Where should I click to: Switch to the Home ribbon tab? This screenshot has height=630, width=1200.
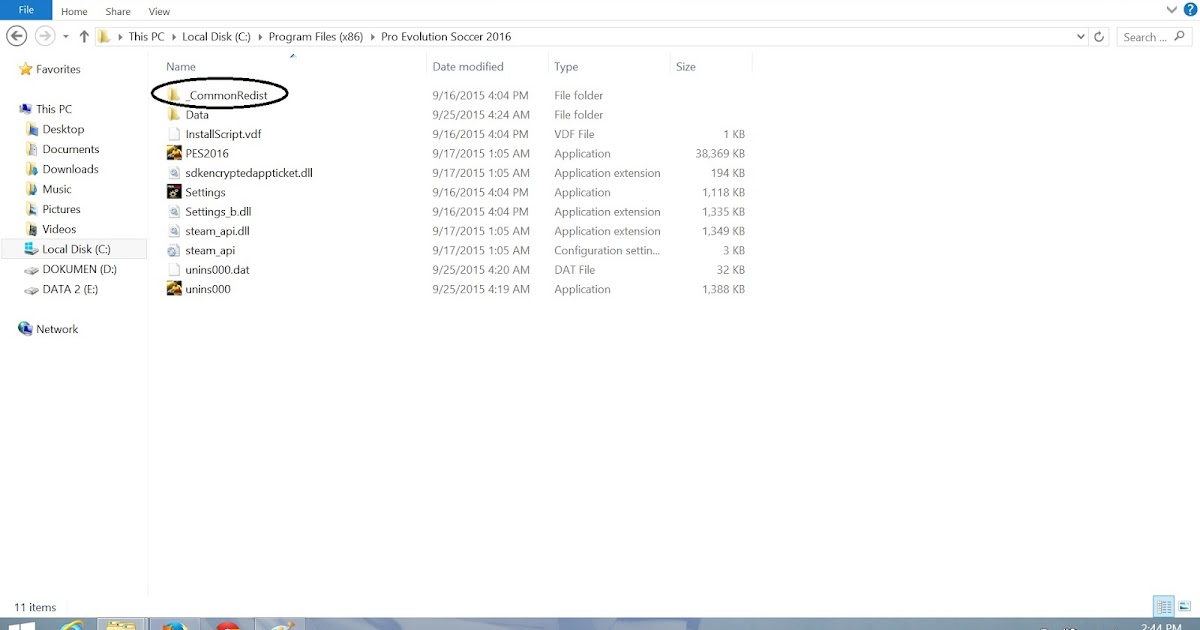[74, 11]
